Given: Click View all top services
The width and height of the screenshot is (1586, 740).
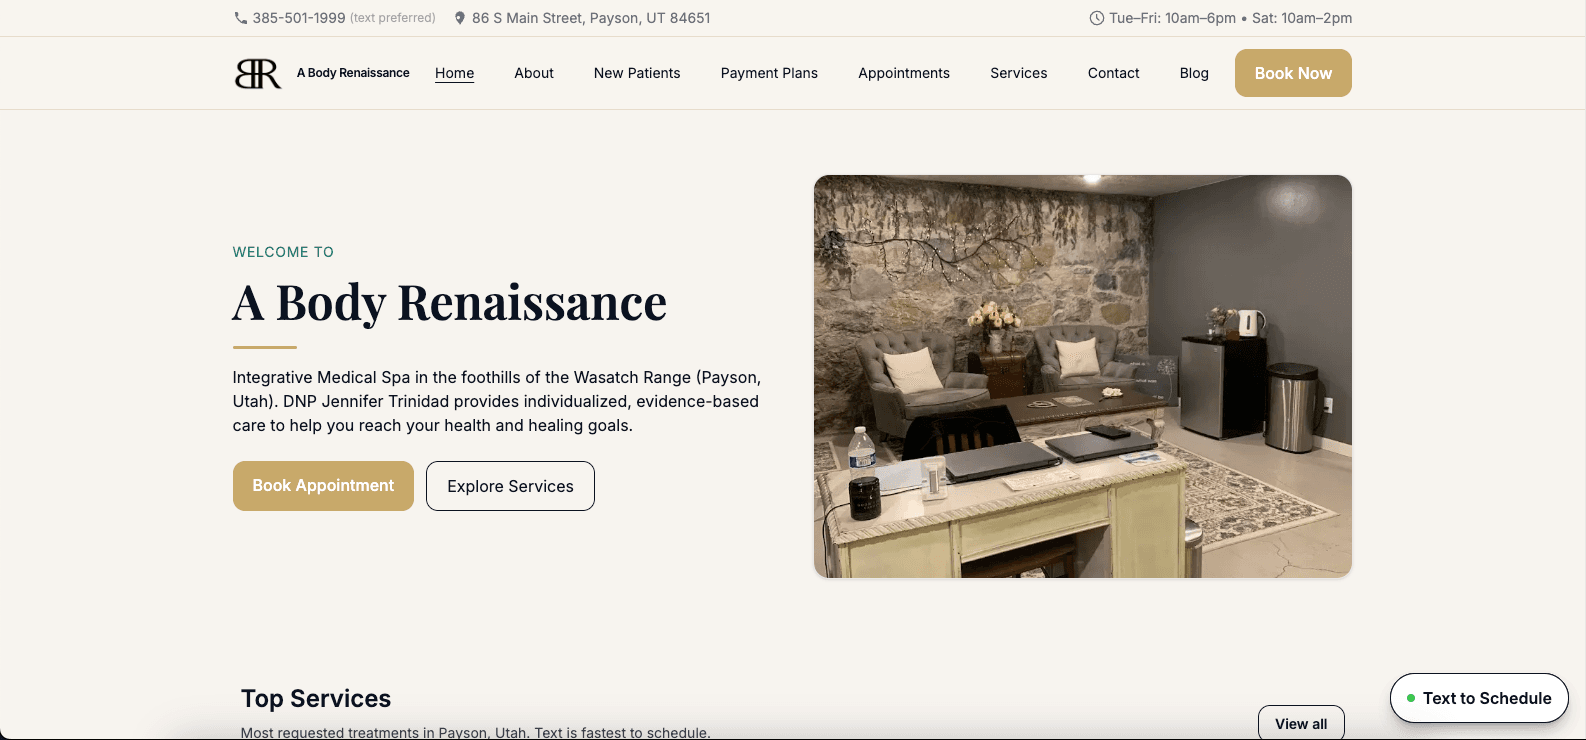Looking at the screenshot, I should point(1300,723).
